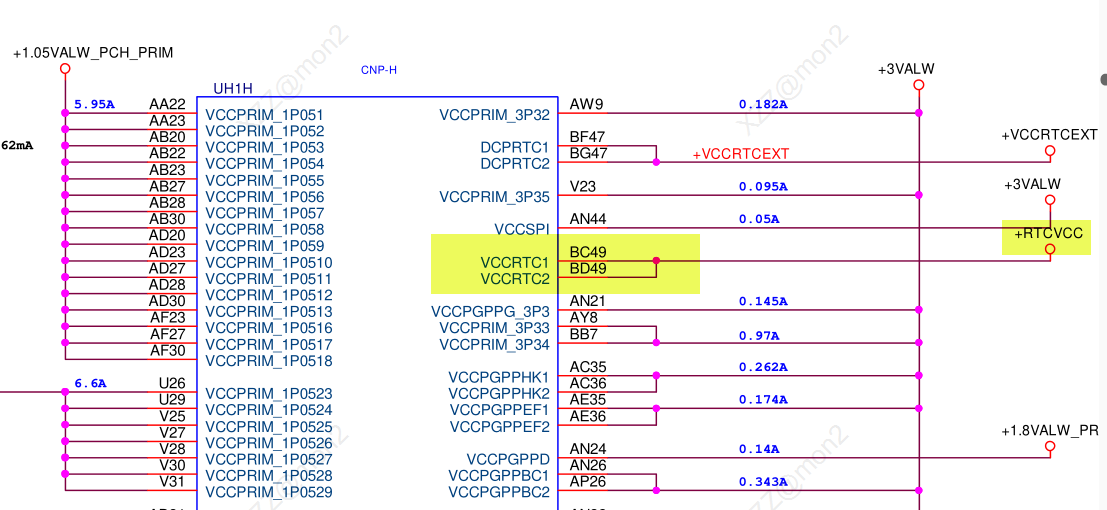
Task: Select pin number AN21
Action: (x=587, y=301)
